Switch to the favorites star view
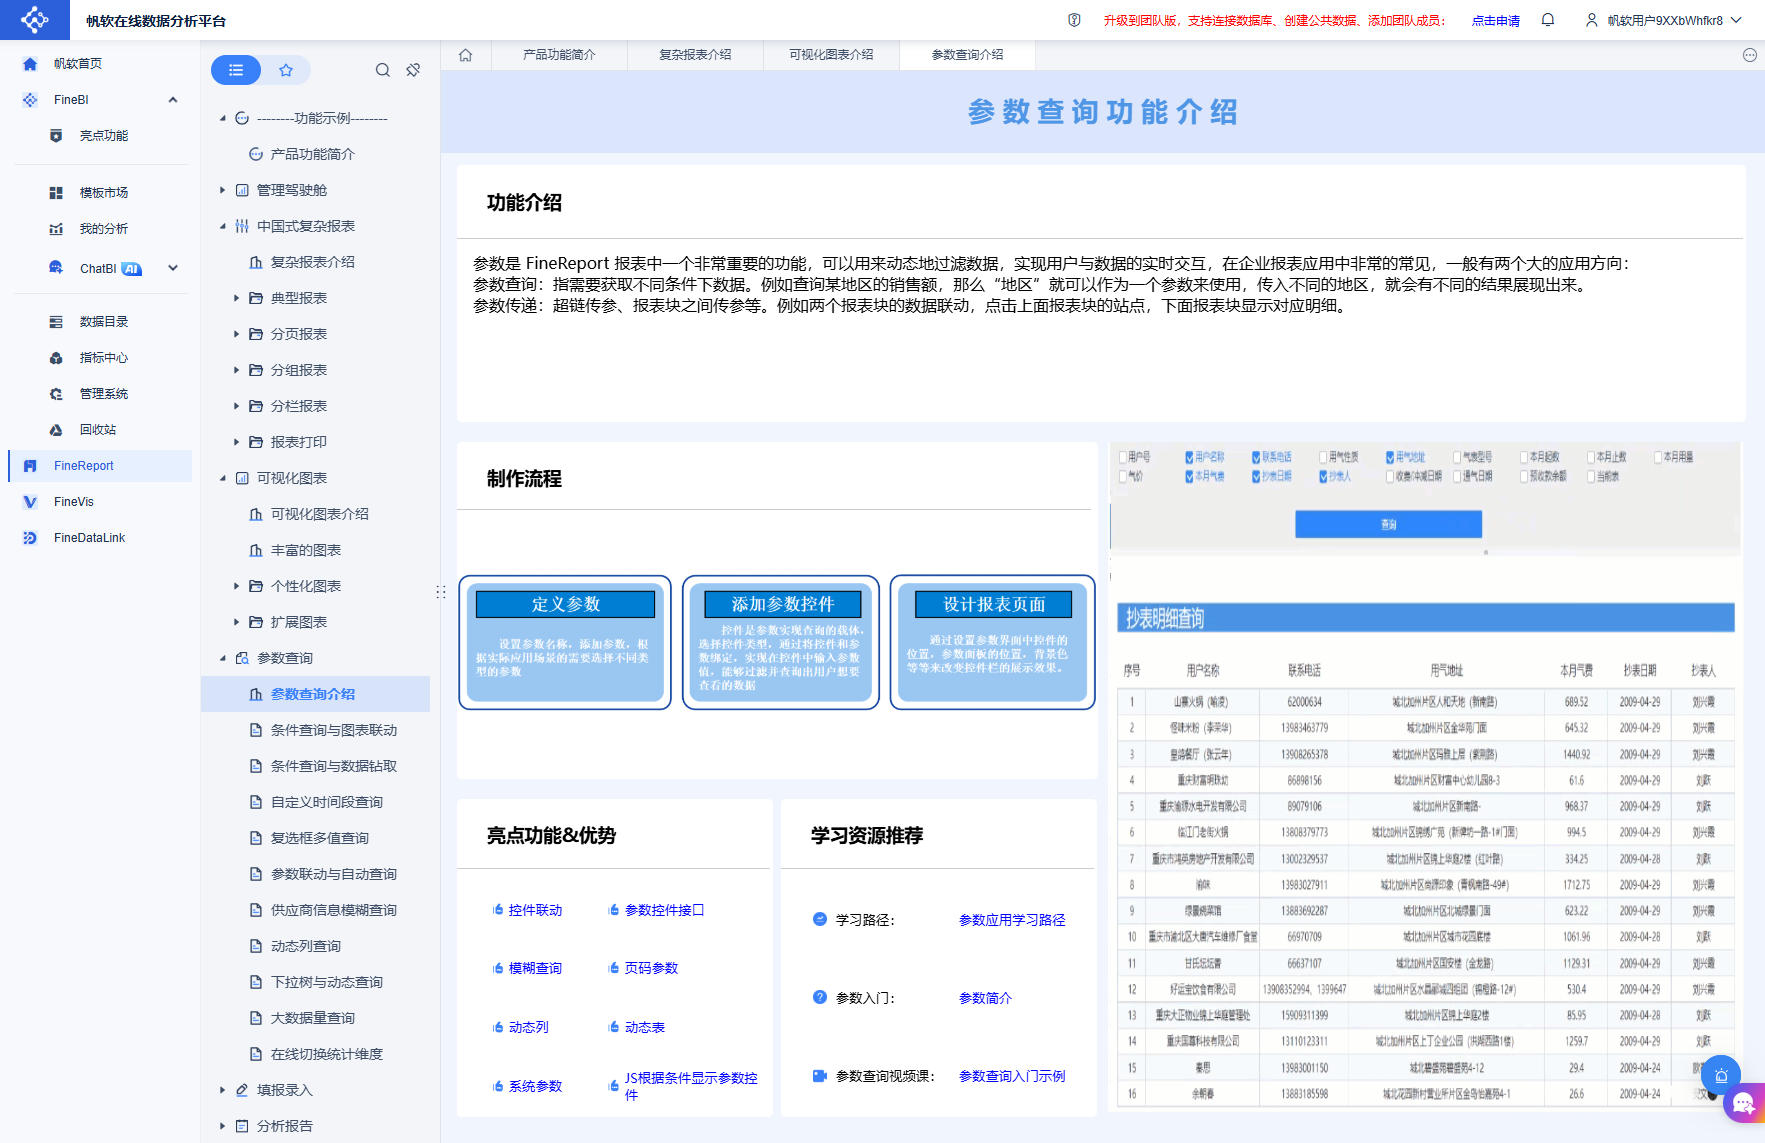This screenshot has height=1143, width=1765. [x=286, y=70]
